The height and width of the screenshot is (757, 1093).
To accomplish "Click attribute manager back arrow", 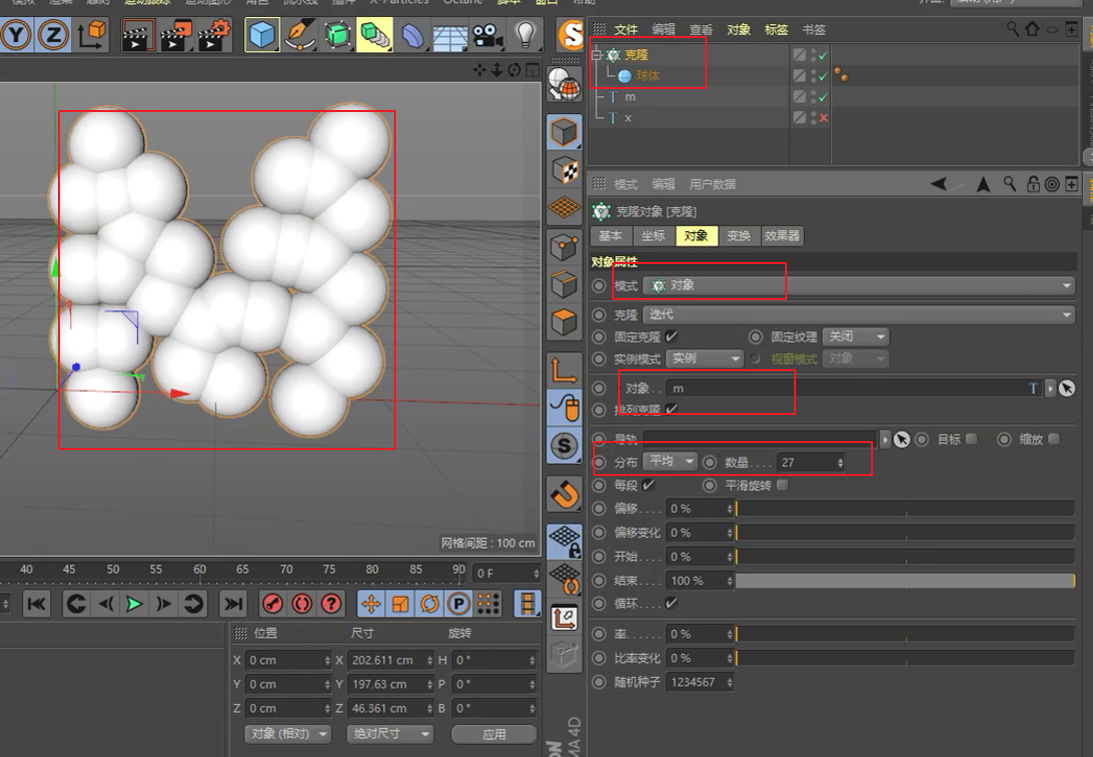I will coord(939,184).
